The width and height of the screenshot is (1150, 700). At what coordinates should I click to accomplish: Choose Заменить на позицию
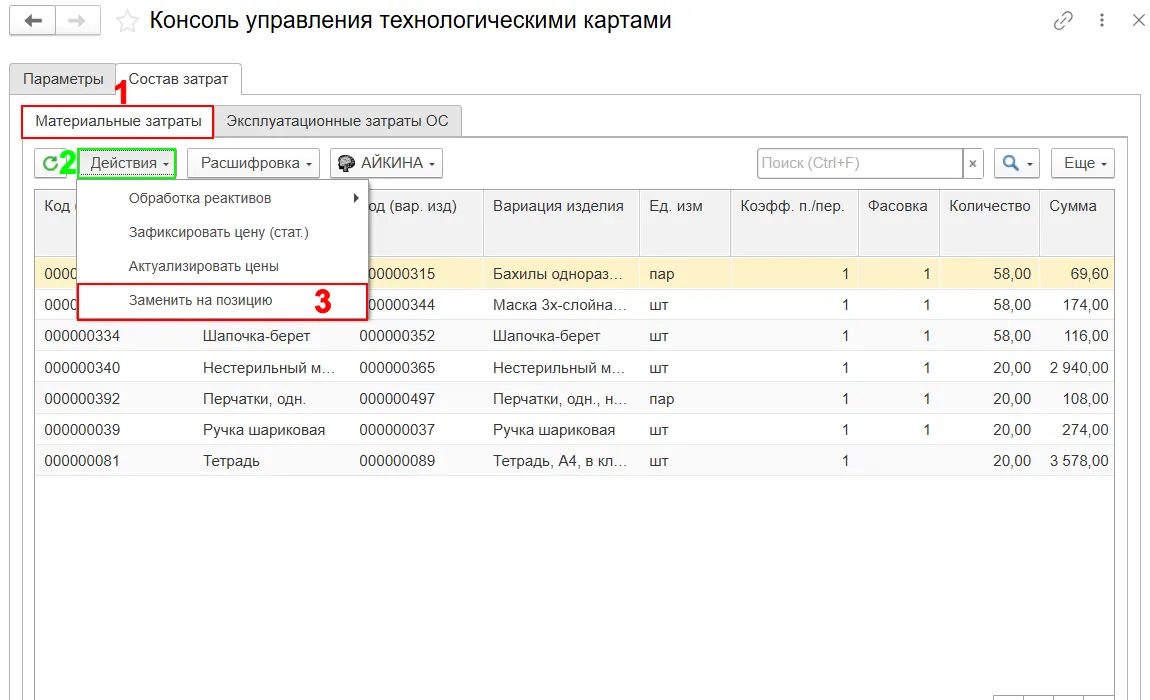pyautogui.click(x=222, y=301)
